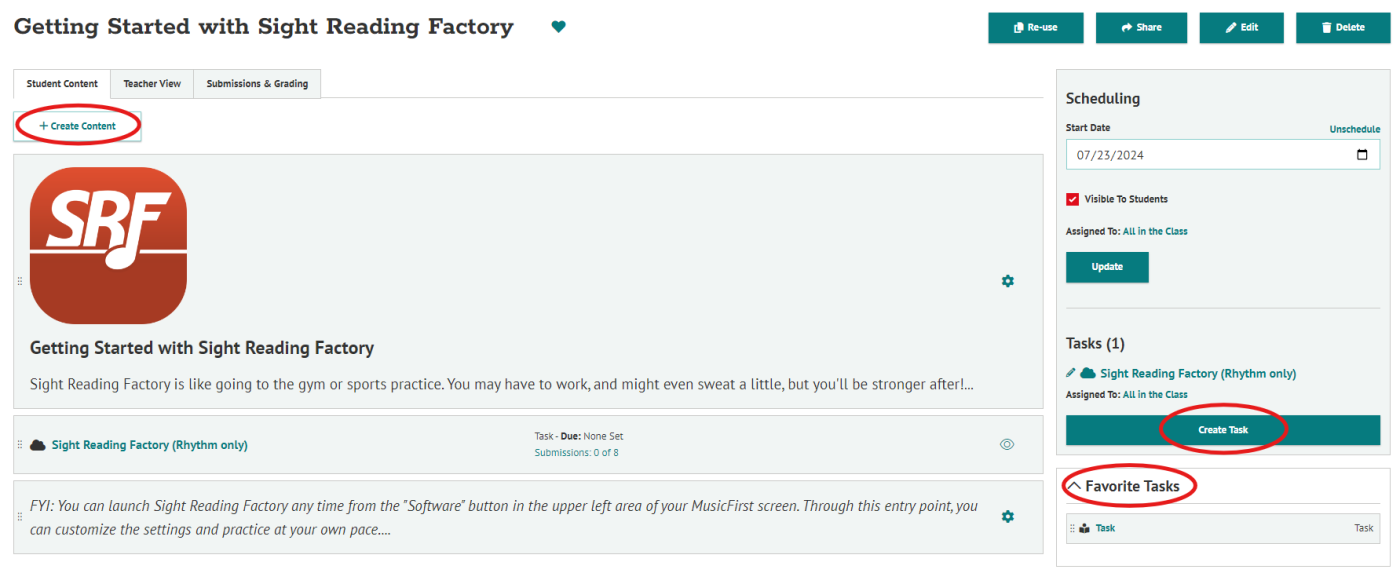Toggle the Visible To Students checkbox
The image size is (1400, 573).
[1073, 199]
